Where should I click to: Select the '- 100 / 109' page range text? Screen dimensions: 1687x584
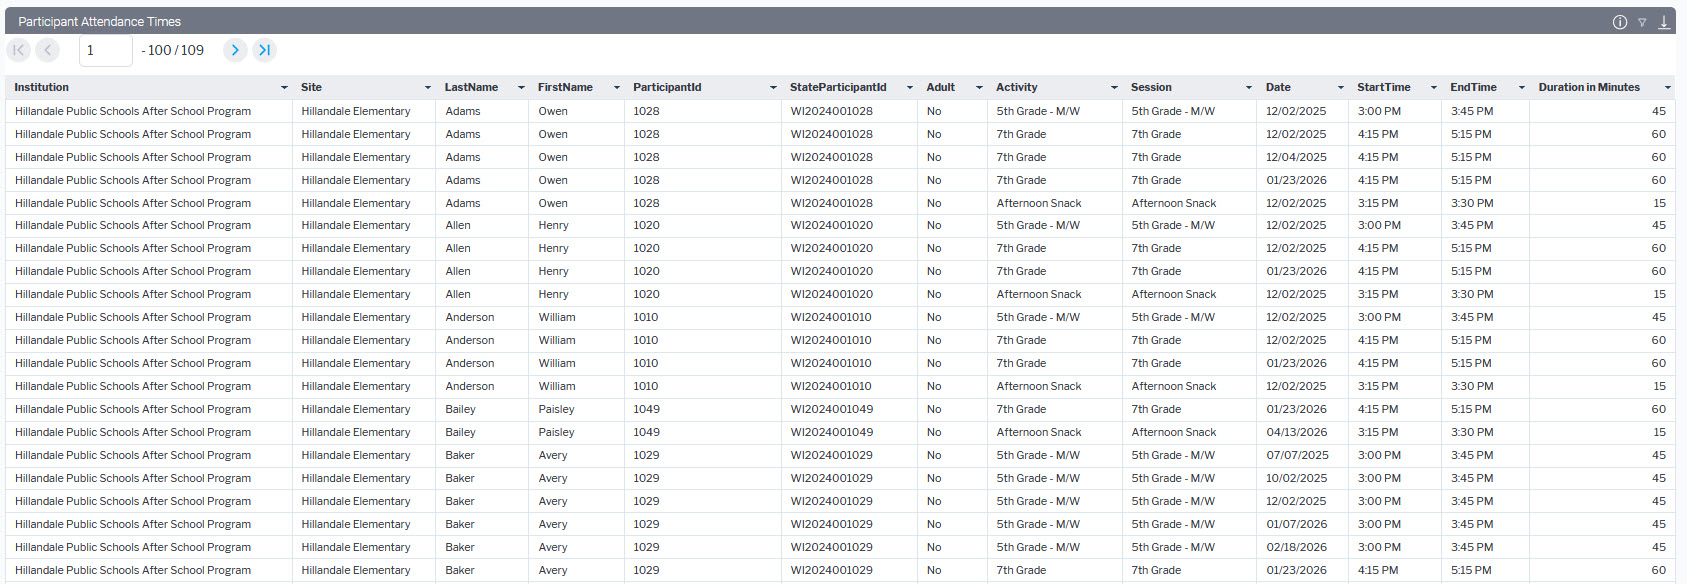click(x=172, y=50)
